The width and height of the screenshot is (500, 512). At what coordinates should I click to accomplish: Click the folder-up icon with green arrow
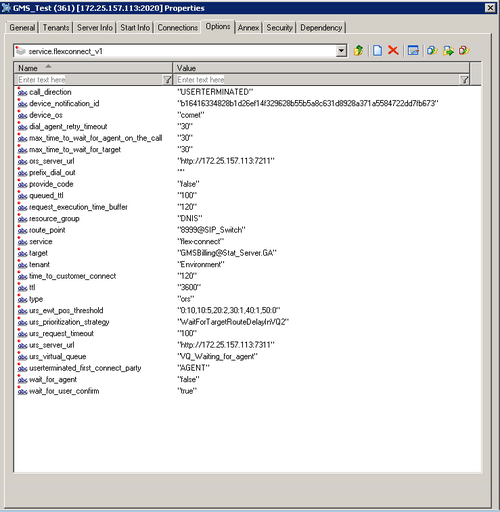click(358, 51)
